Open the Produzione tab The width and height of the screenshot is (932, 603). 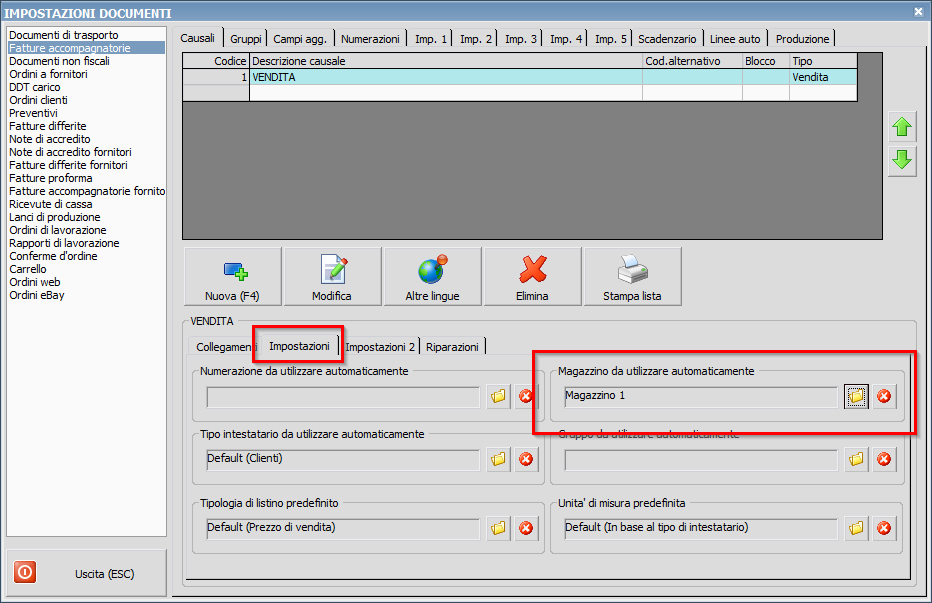point(802,39)
